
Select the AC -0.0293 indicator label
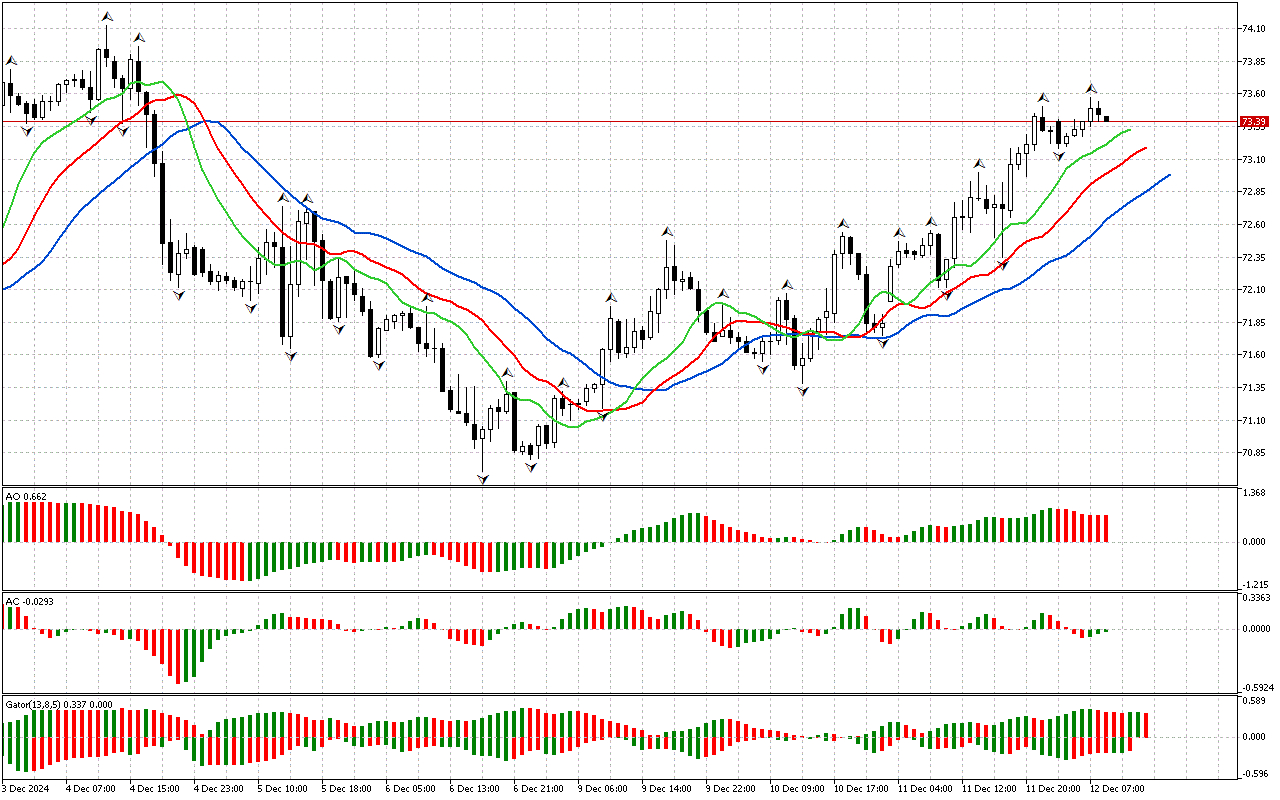click(29, 601)
